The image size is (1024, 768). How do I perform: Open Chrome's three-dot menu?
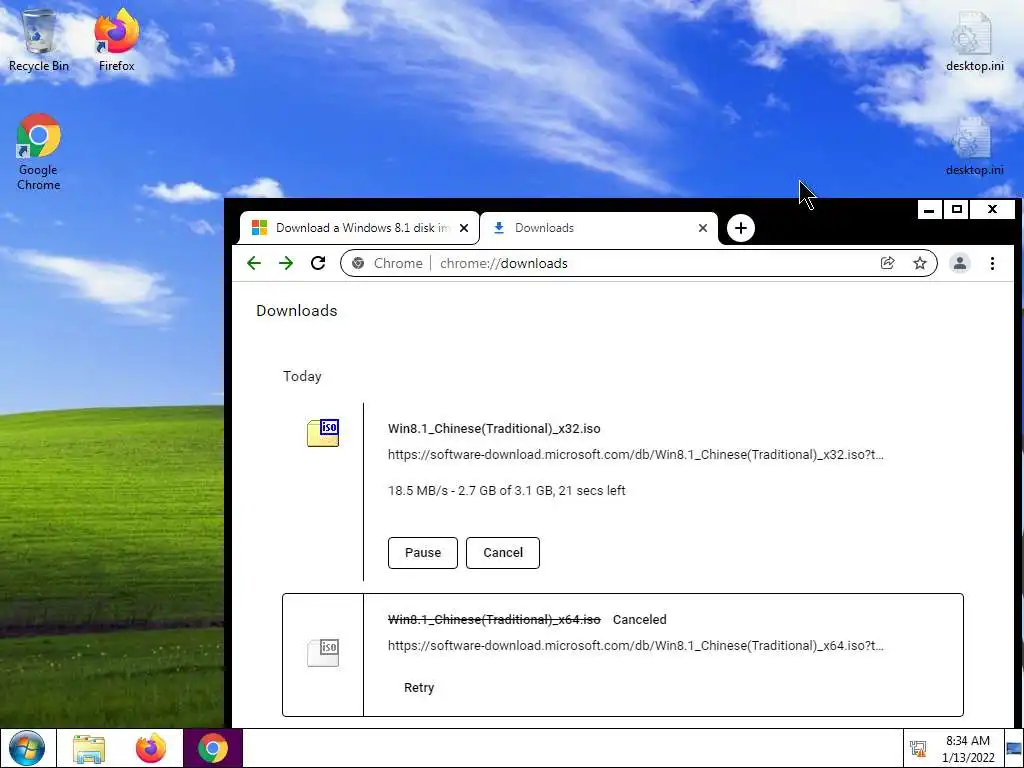(x=992, y=263)
